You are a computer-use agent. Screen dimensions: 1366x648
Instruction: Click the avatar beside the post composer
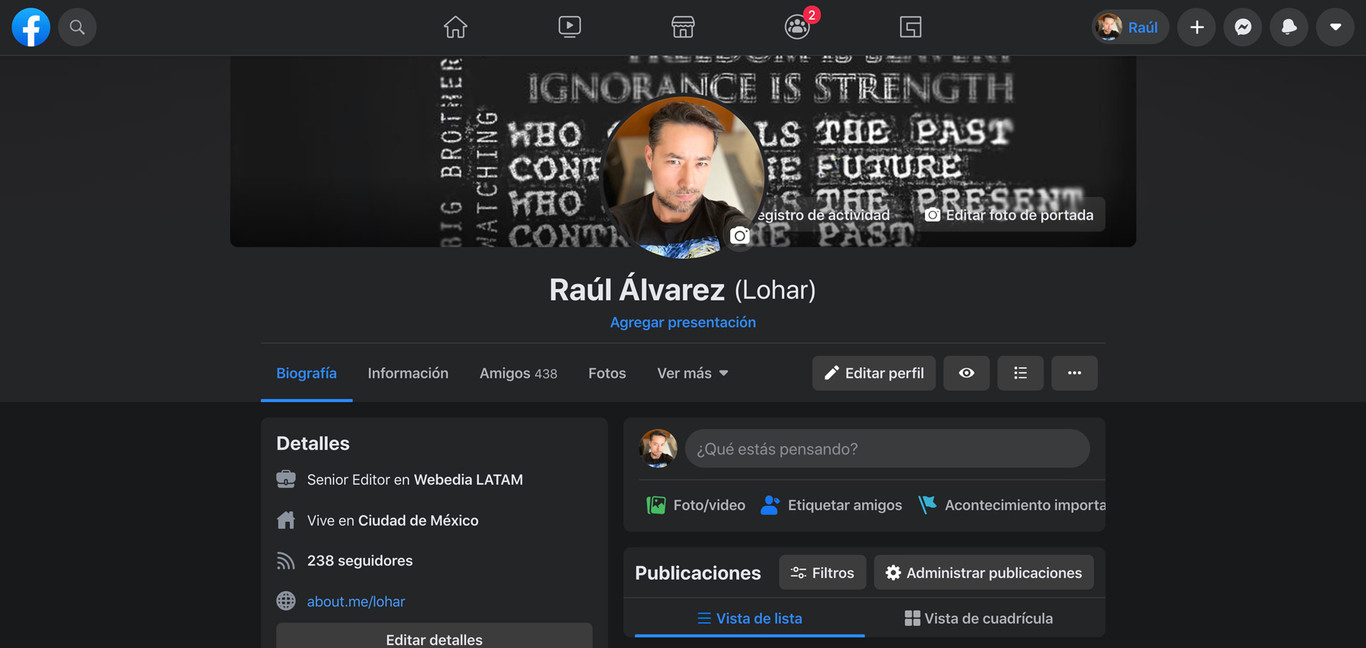coord(658,449)
